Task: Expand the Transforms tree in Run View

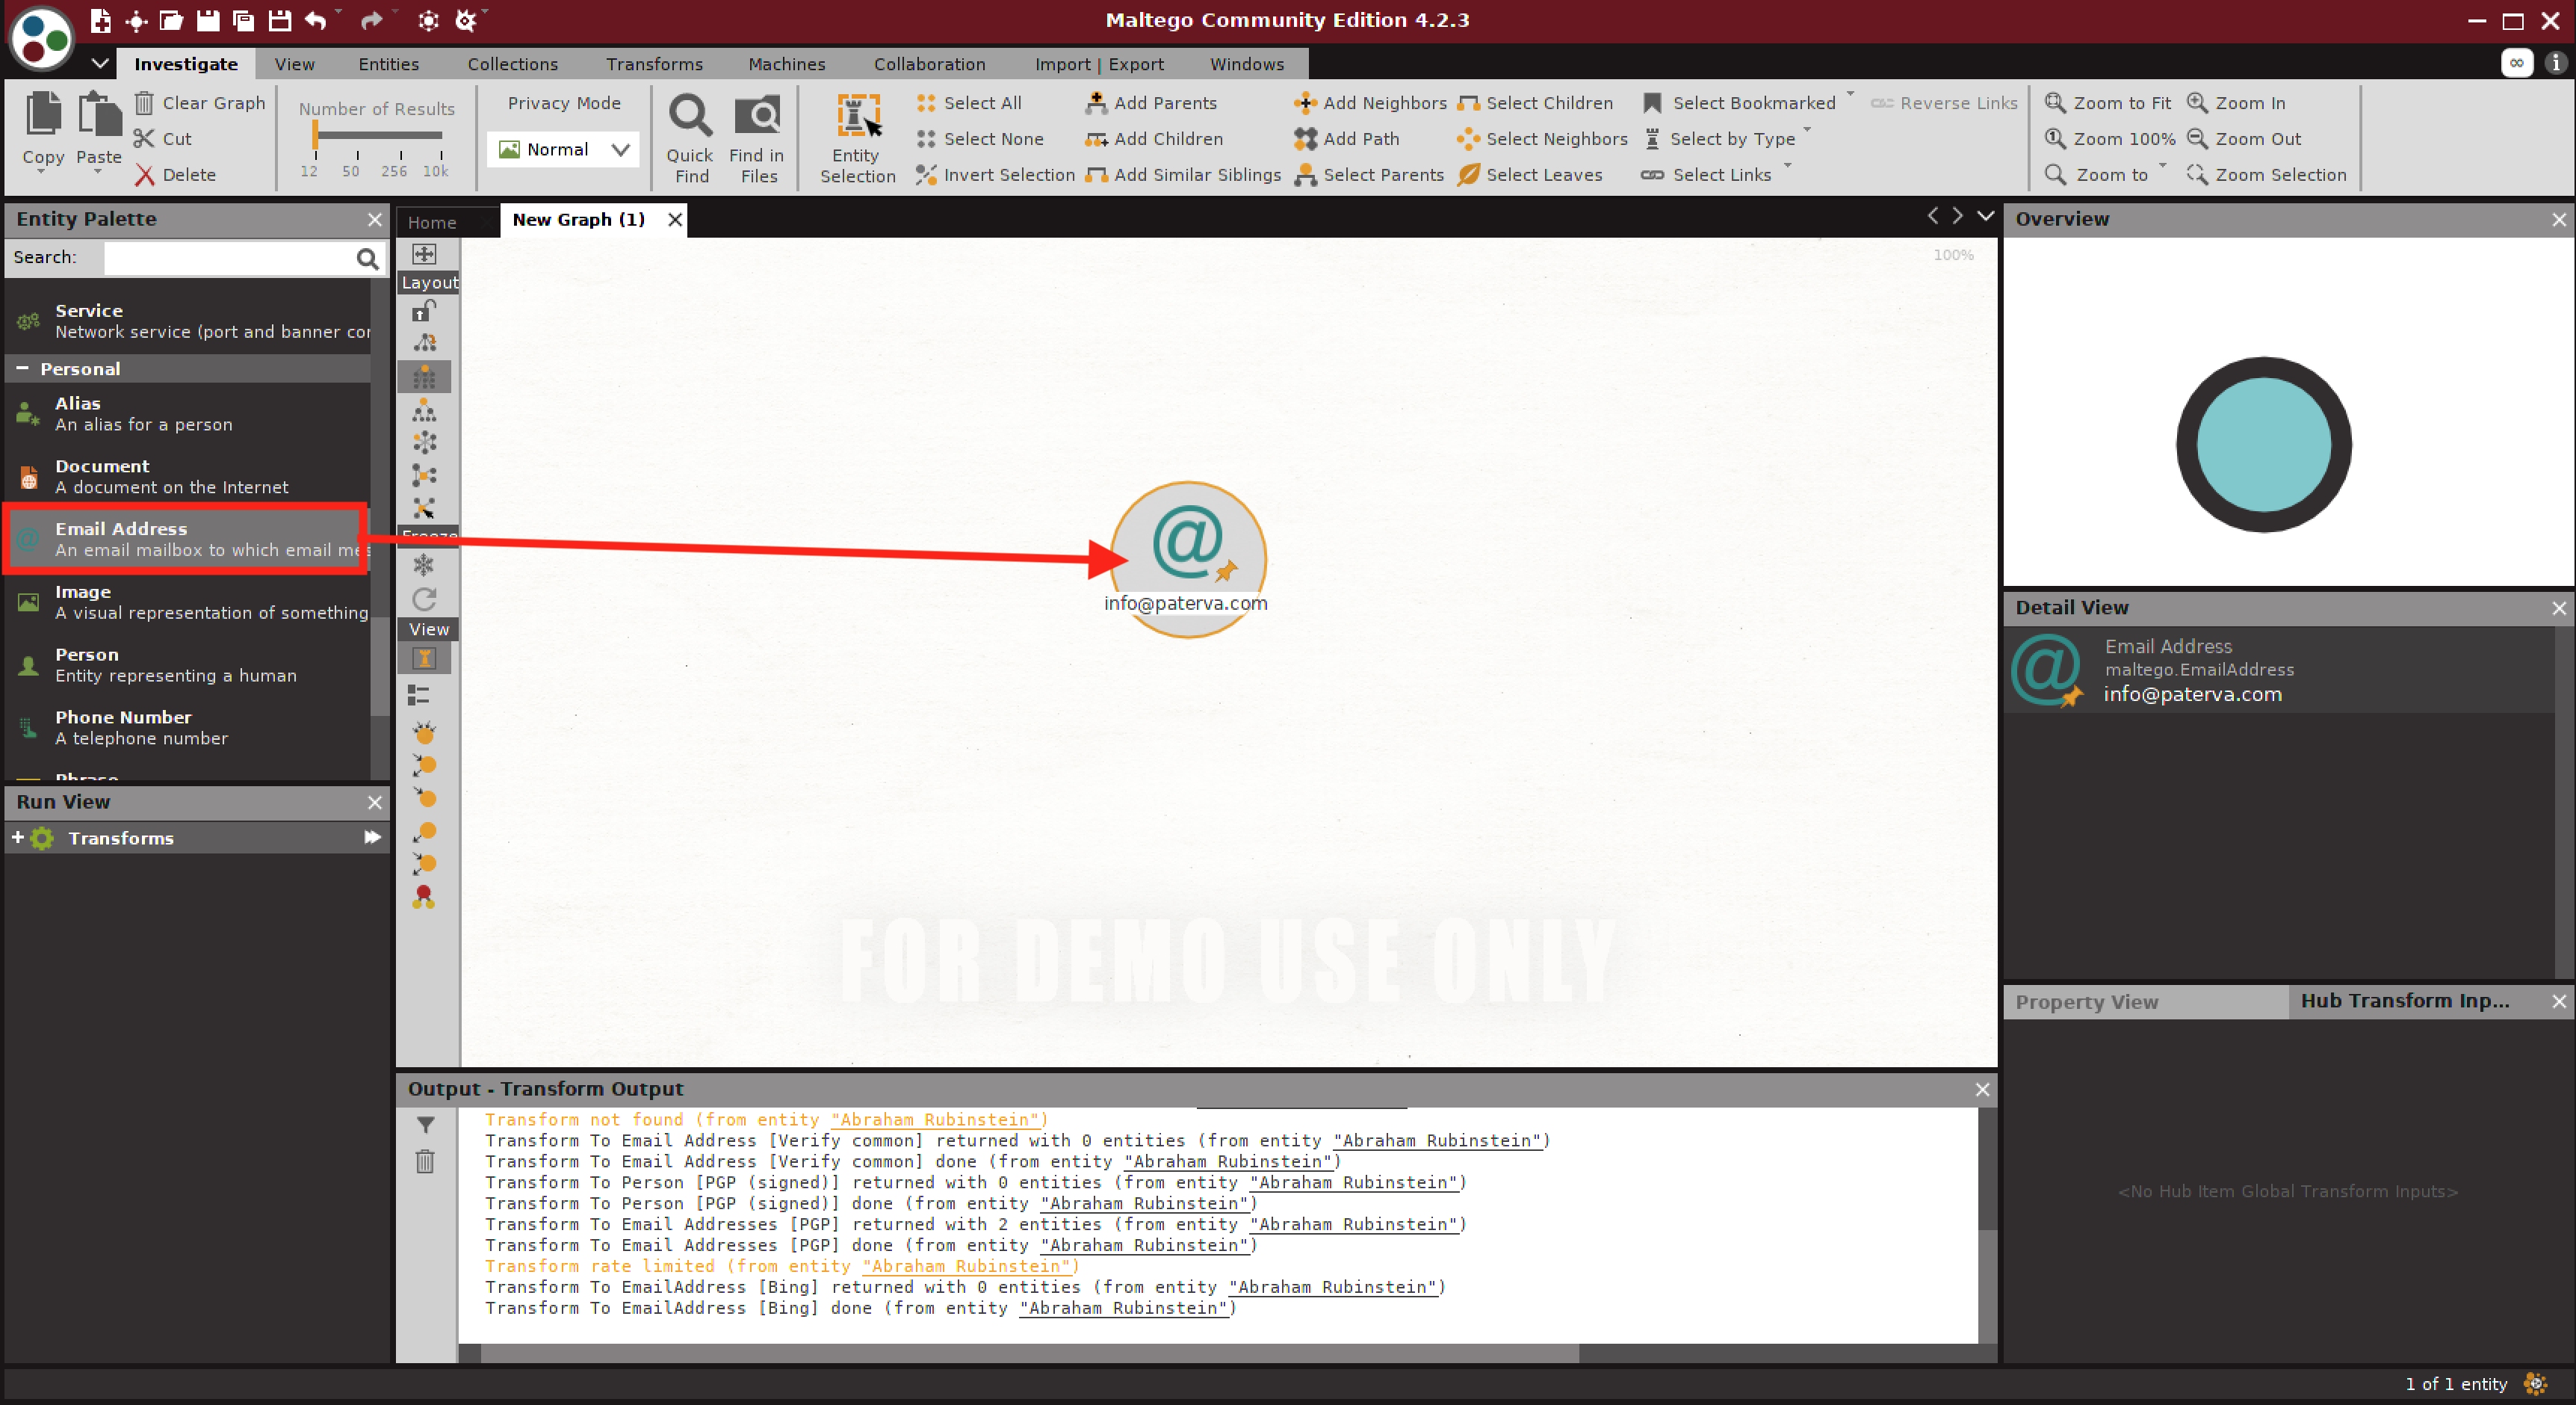Action: [17, 837]
